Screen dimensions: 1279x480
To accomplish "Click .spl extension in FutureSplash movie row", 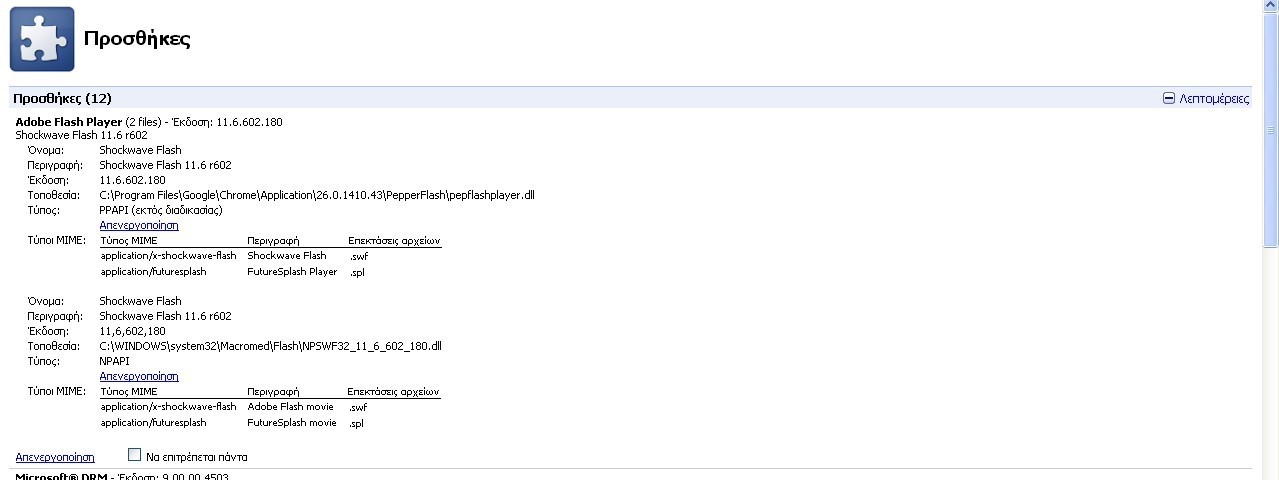I will coord(356,423).
